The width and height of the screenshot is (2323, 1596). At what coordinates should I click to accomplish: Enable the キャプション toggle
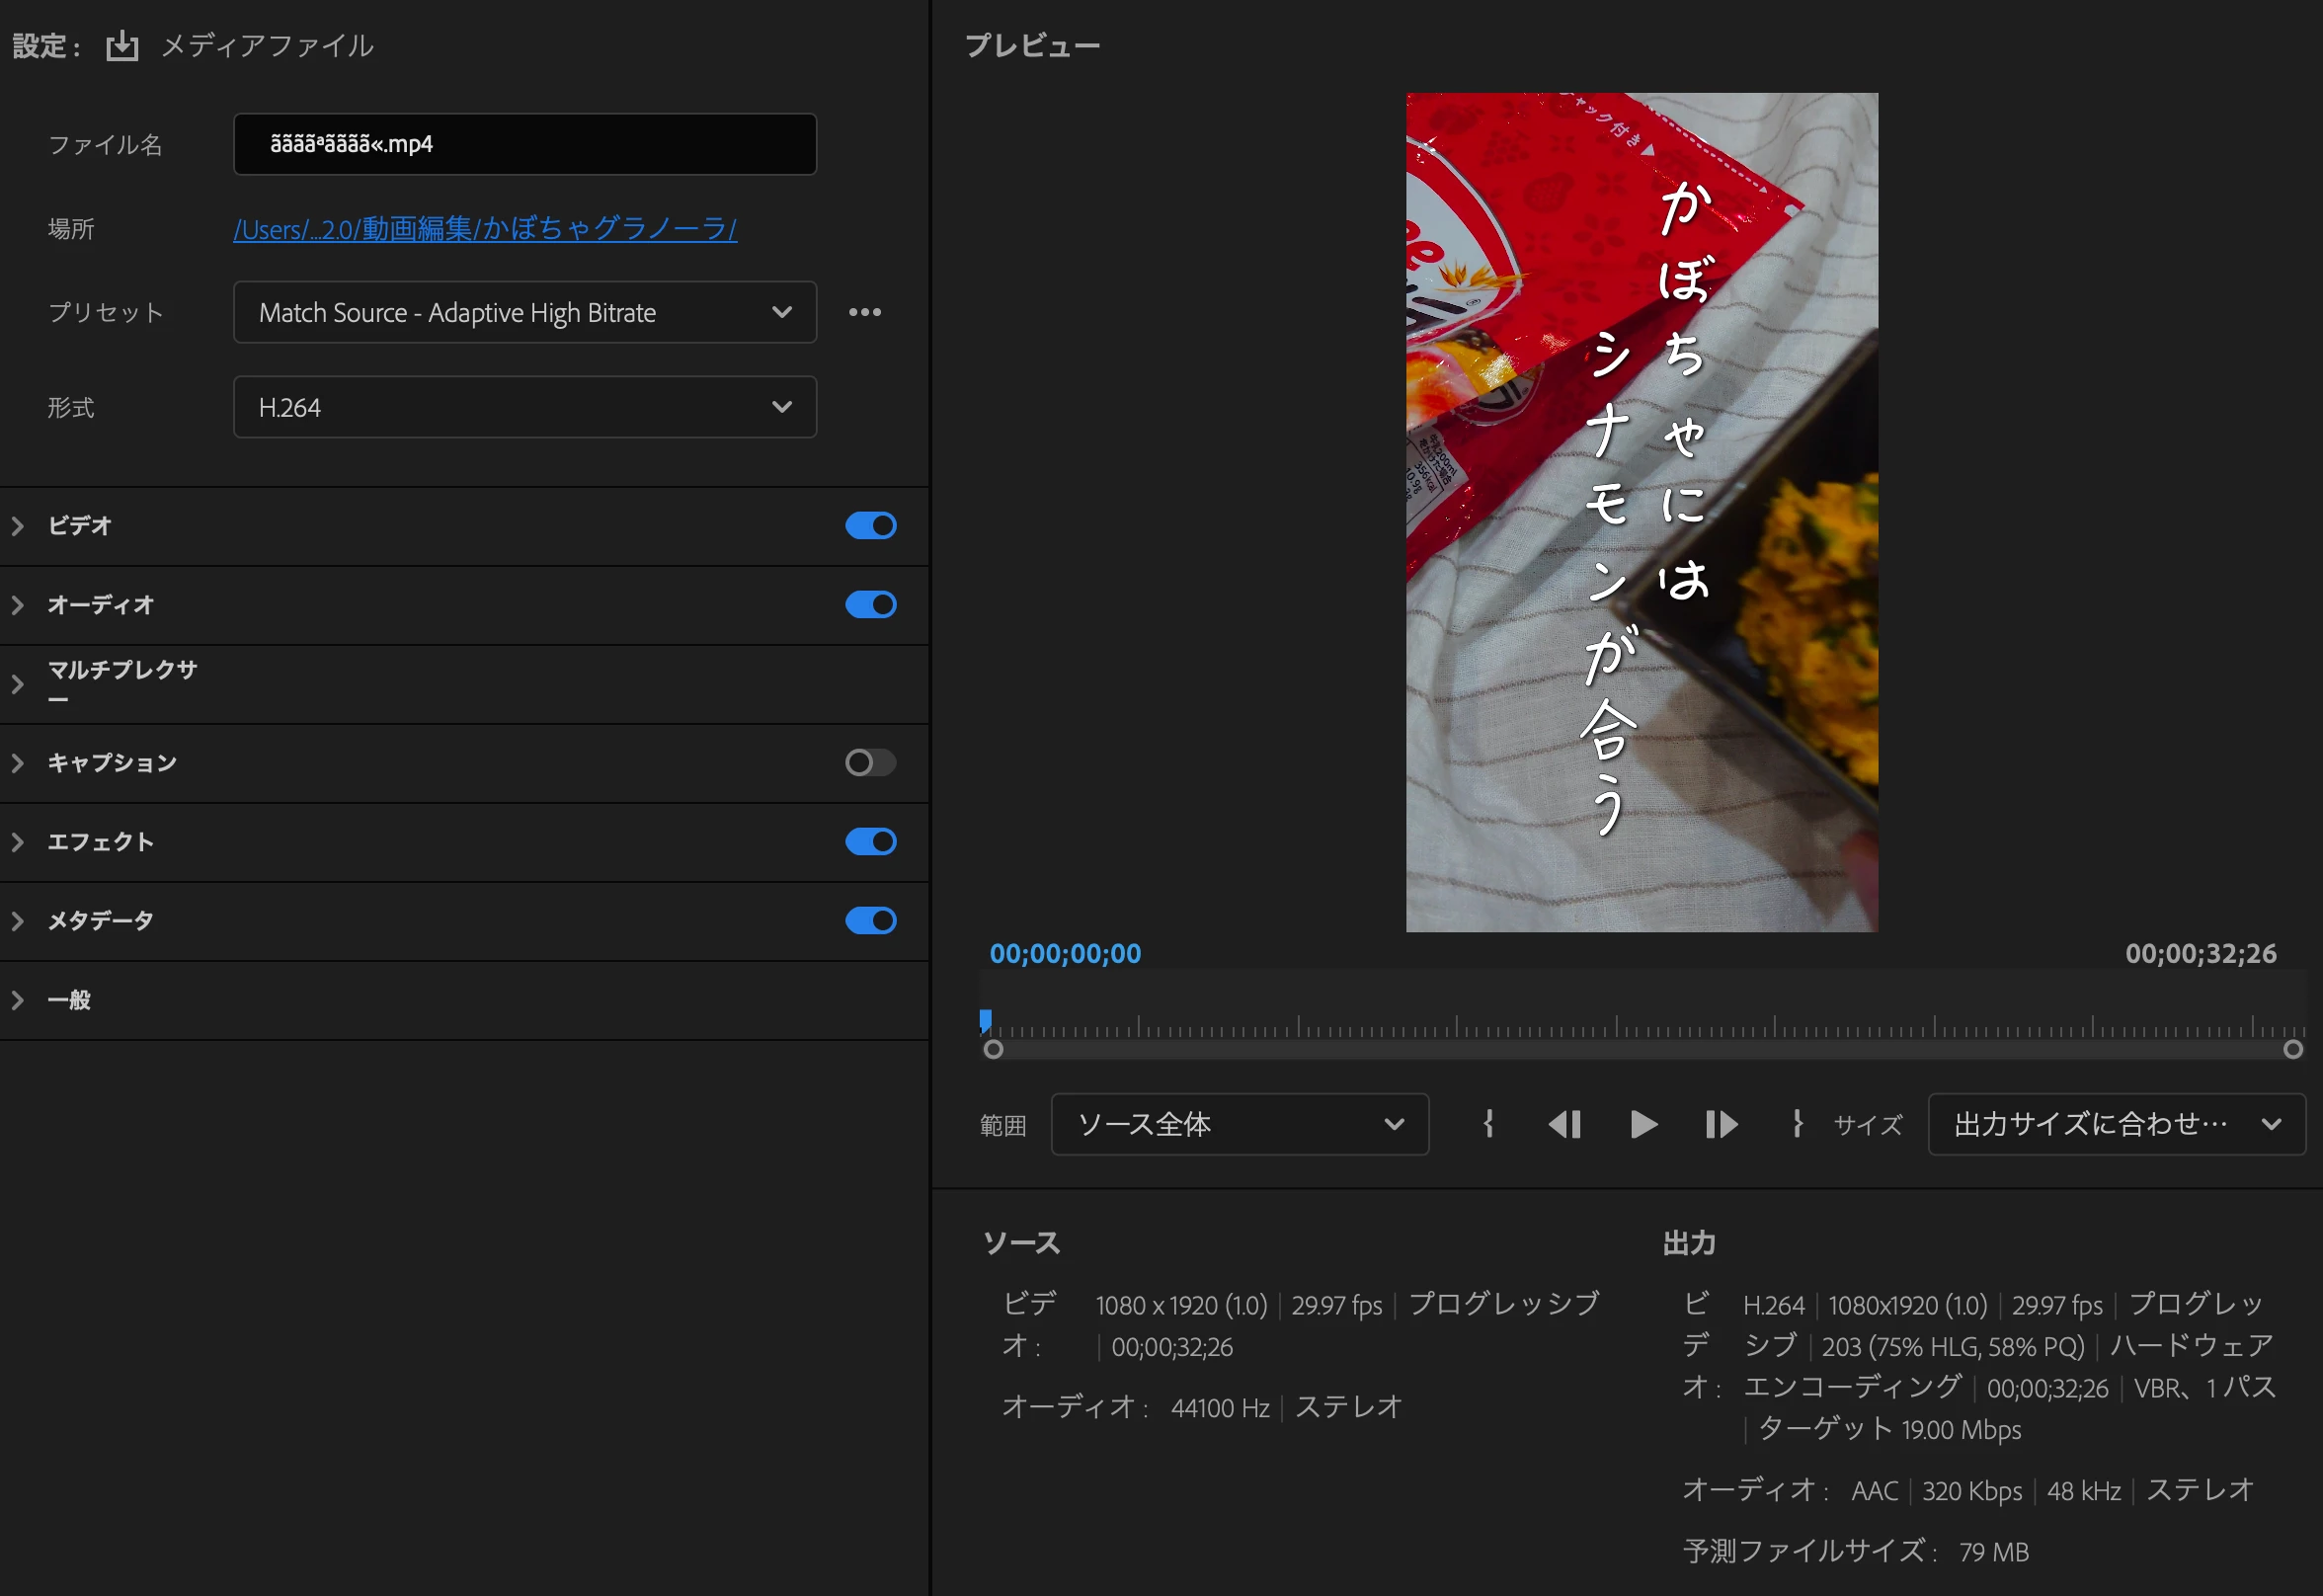coord(870,763)
